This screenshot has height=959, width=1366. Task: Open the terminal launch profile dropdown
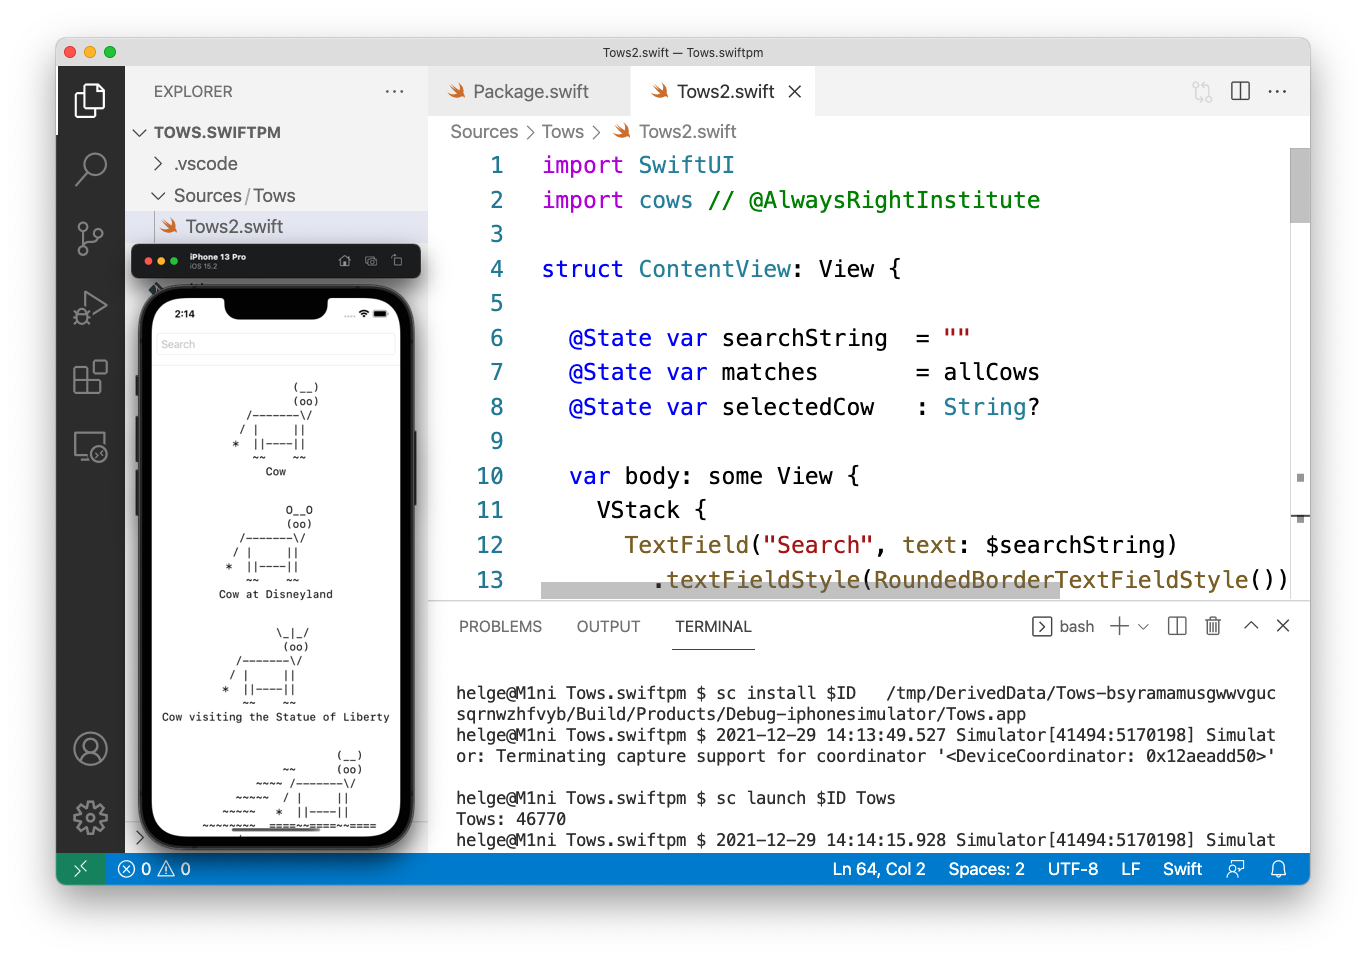tap(1144, 626)
